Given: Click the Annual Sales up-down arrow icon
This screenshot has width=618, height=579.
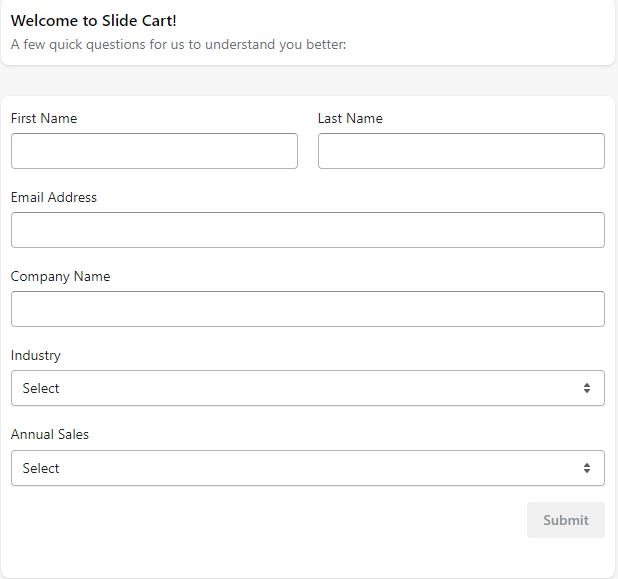Looking at the screenshot, I should coord(587,468).
